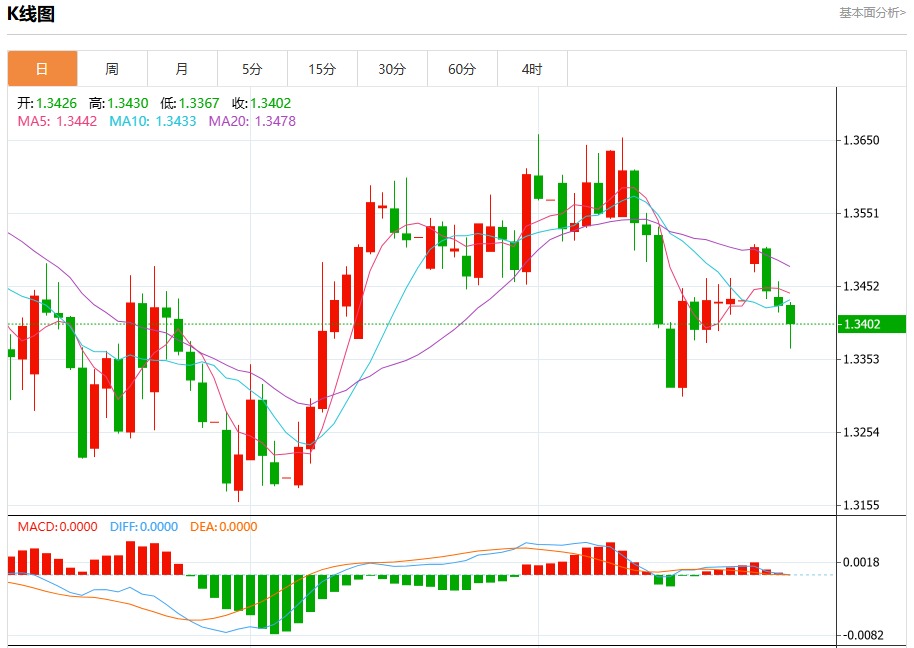
Task: Click the tallest green MACD histogram bar
Action: [x=275, y=604]
